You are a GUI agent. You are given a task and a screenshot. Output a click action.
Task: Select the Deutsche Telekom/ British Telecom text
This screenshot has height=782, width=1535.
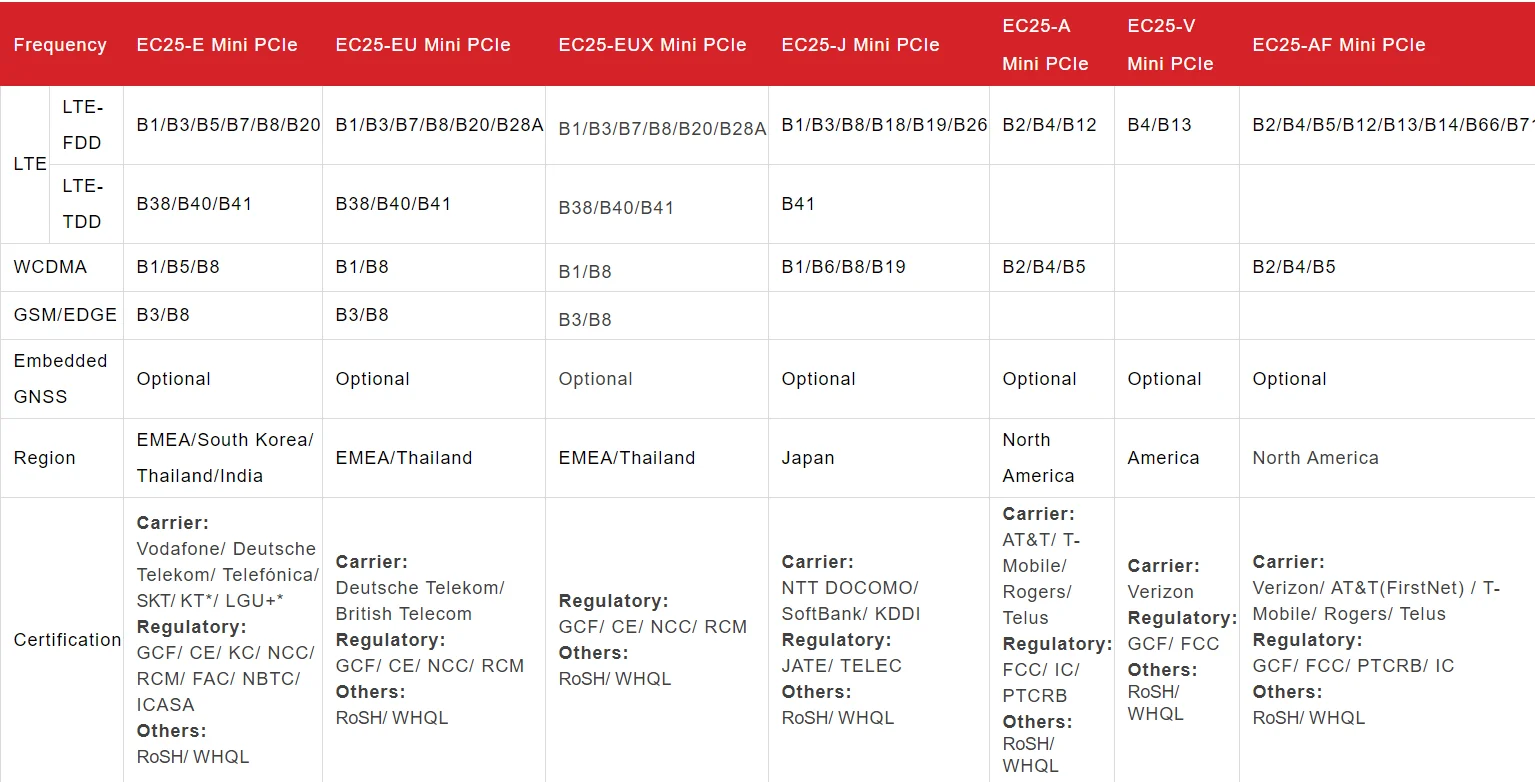click(x=420, y=601)
